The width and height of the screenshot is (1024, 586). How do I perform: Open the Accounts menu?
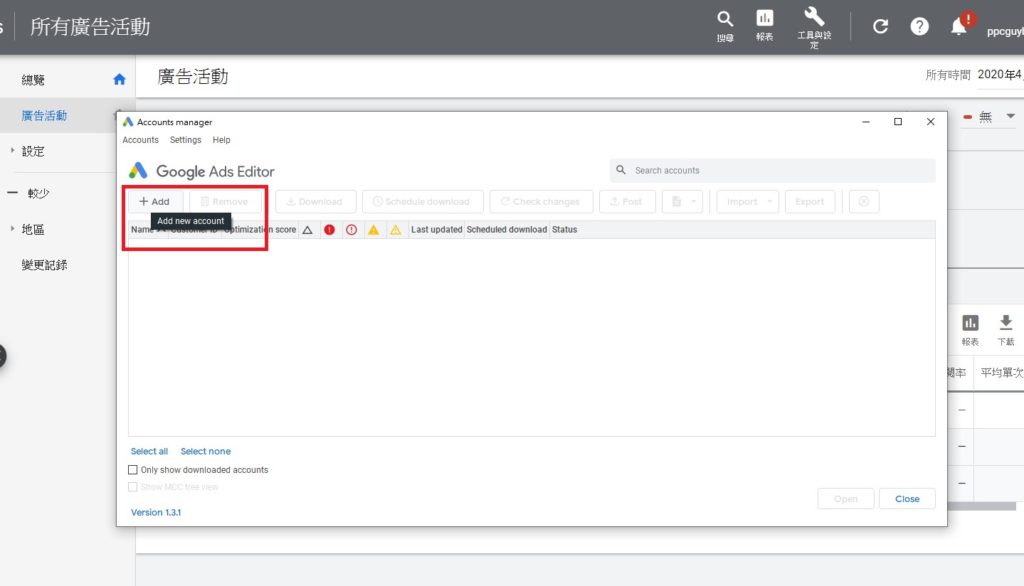[140, 140]
